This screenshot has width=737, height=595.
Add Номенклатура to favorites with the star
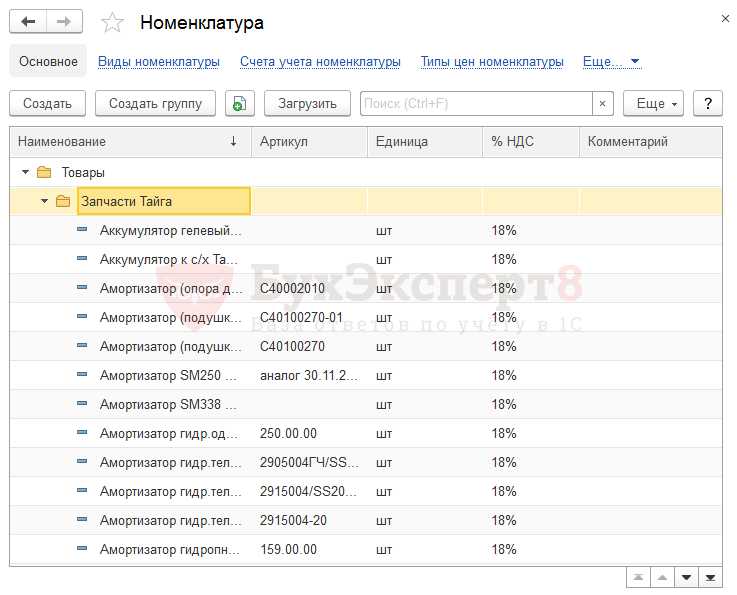point(112,23)
